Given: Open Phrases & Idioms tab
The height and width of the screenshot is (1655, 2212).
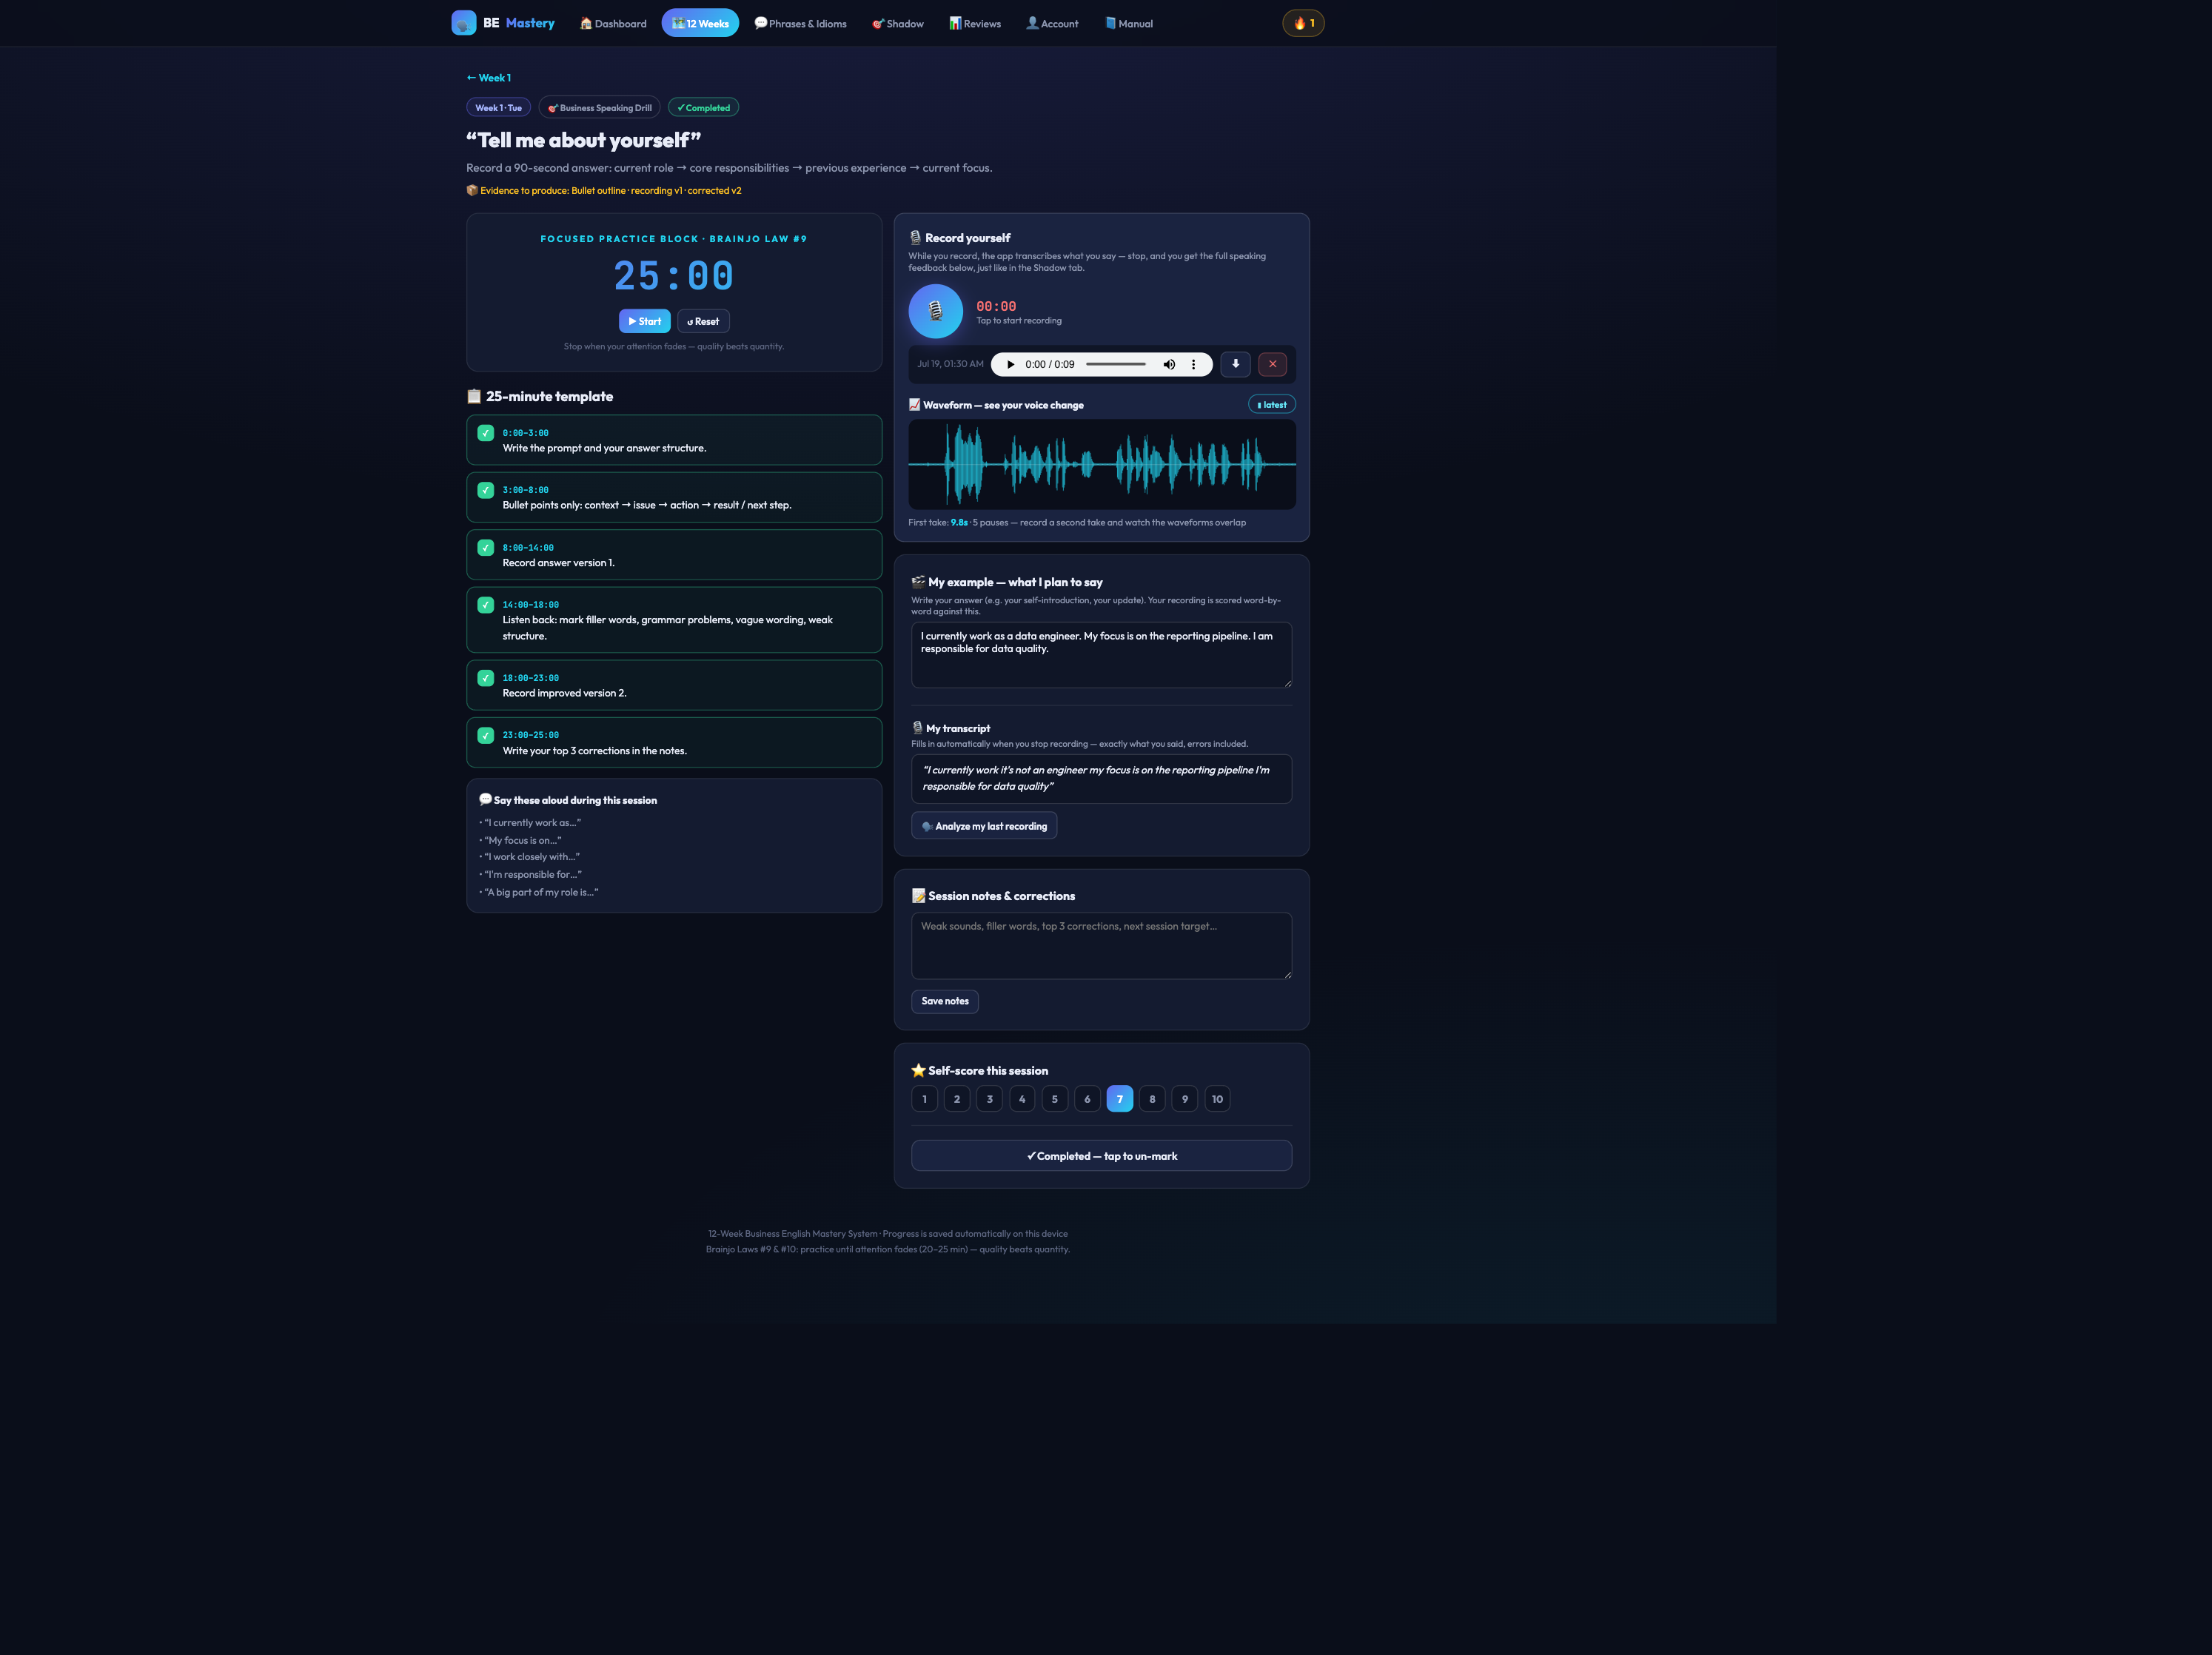Looking at the screenshot, I should (800, 23).
